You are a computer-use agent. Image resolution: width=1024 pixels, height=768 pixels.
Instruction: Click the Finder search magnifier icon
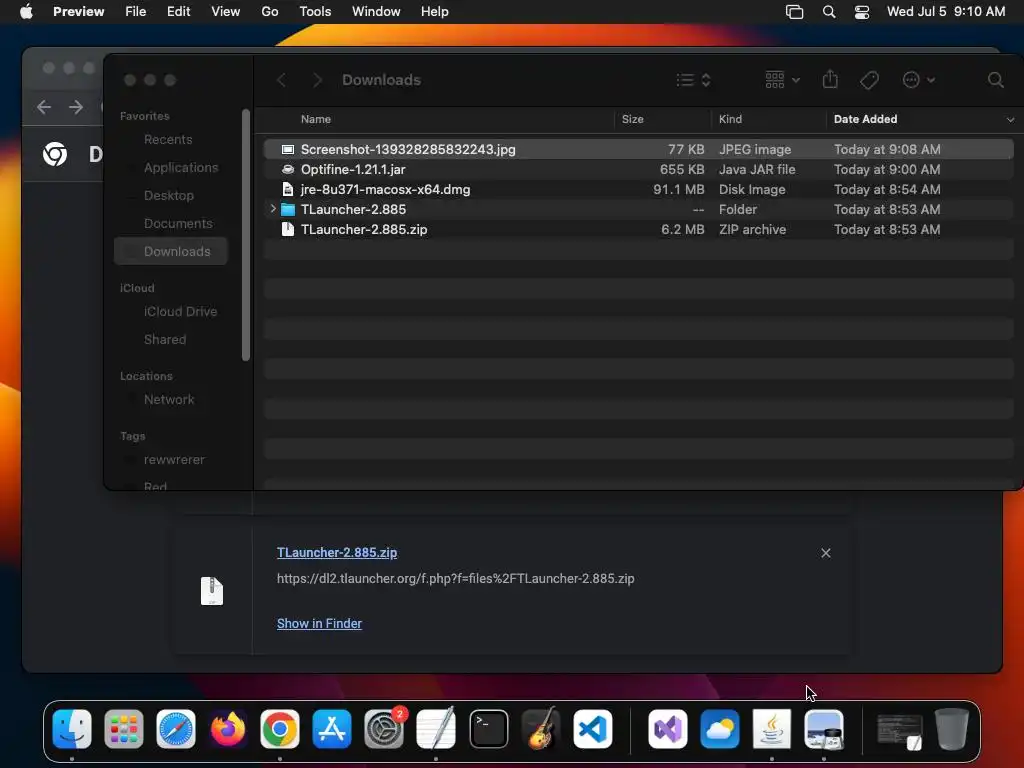pos(995,80)
